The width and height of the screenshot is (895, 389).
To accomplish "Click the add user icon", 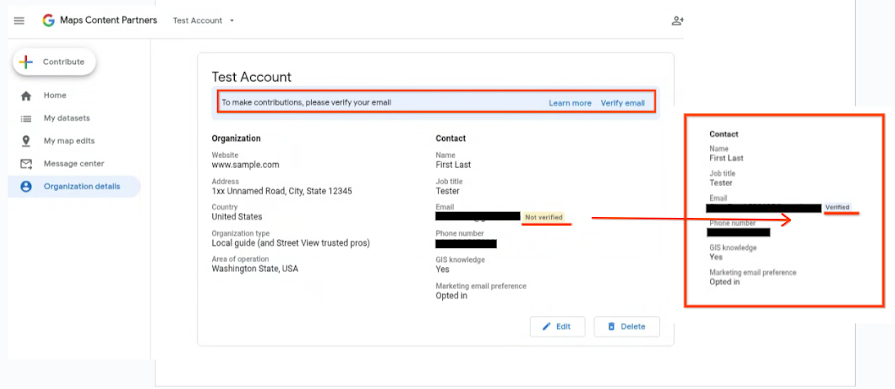I will [678, 21].
